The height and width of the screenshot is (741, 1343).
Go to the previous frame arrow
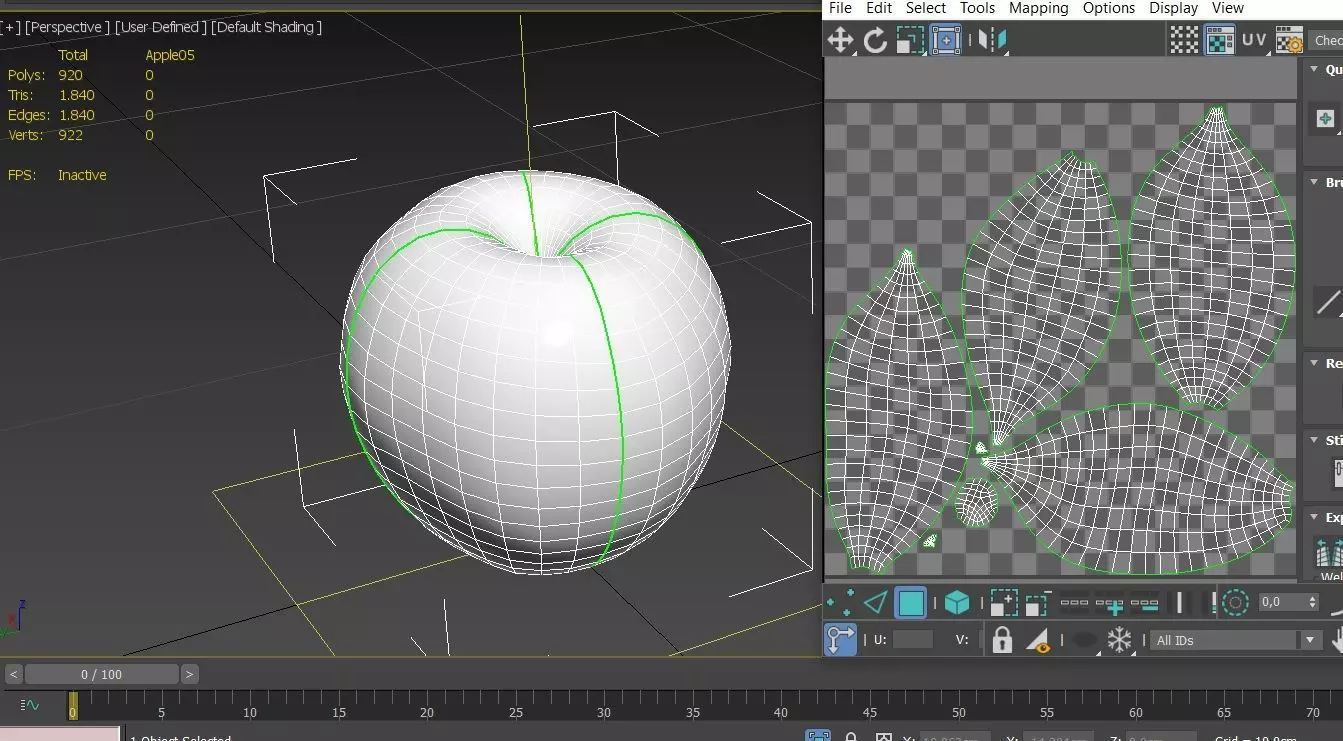click(x=13, y=674)
